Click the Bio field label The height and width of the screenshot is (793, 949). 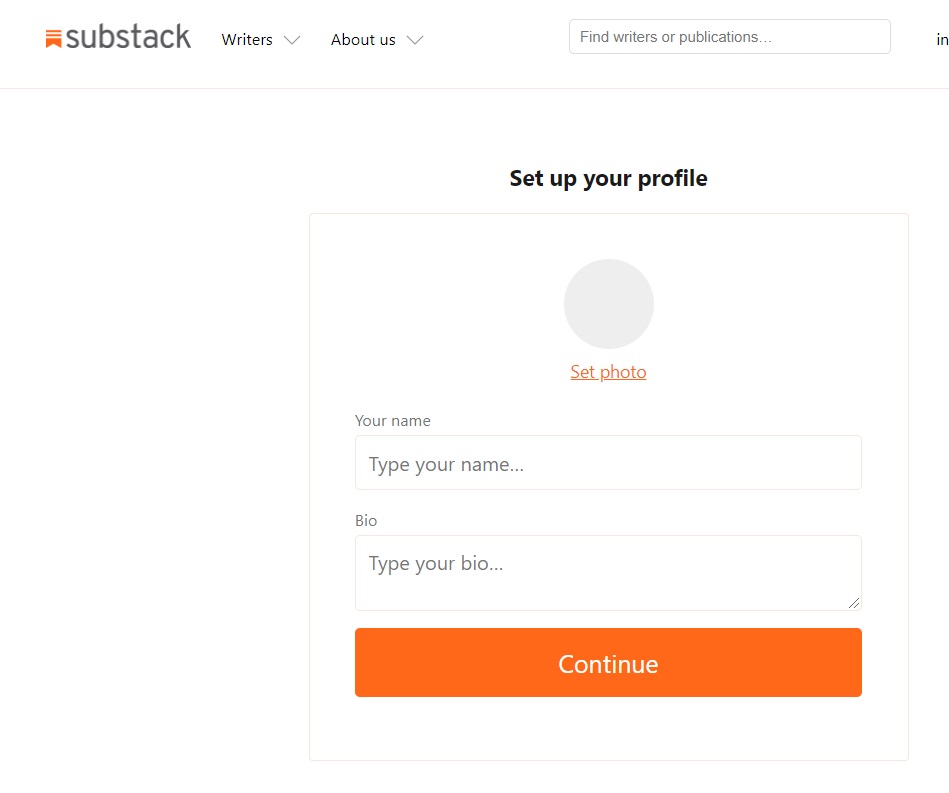point(366,521)
